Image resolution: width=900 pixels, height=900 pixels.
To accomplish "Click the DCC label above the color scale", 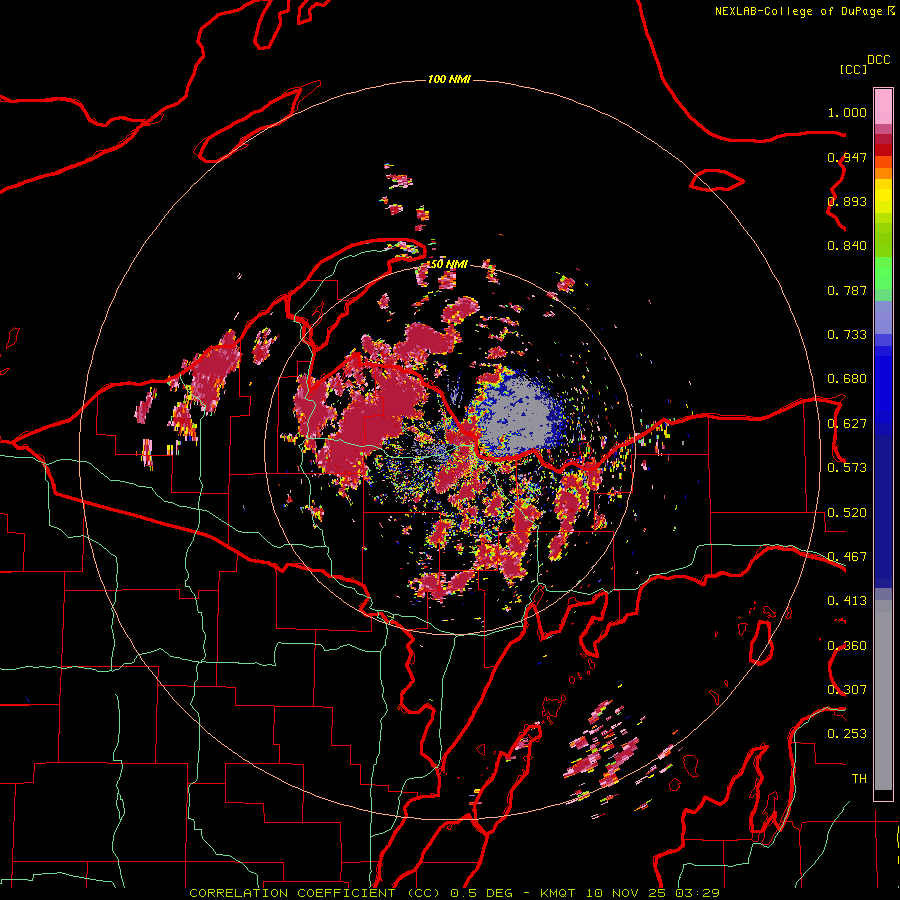I will [x=879, y=60].
